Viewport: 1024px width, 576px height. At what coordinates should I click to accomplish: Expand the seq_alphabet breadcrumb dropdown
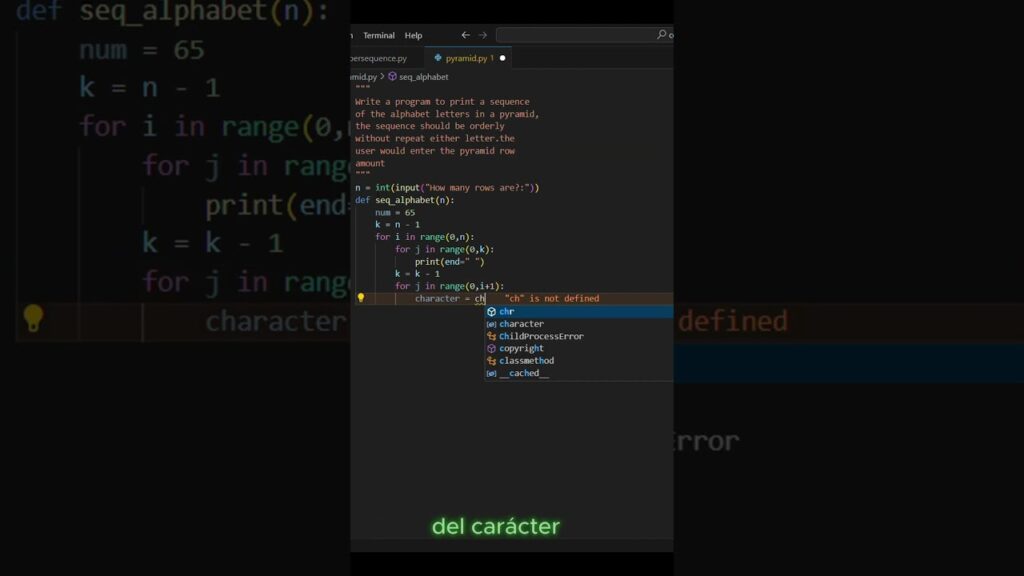(x=423, y=76)
